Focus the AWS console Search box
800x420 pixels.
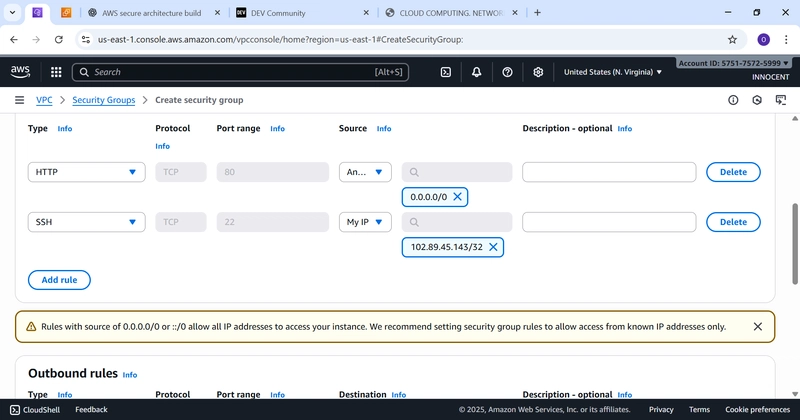pyautogui.click(x=240, y=72)
